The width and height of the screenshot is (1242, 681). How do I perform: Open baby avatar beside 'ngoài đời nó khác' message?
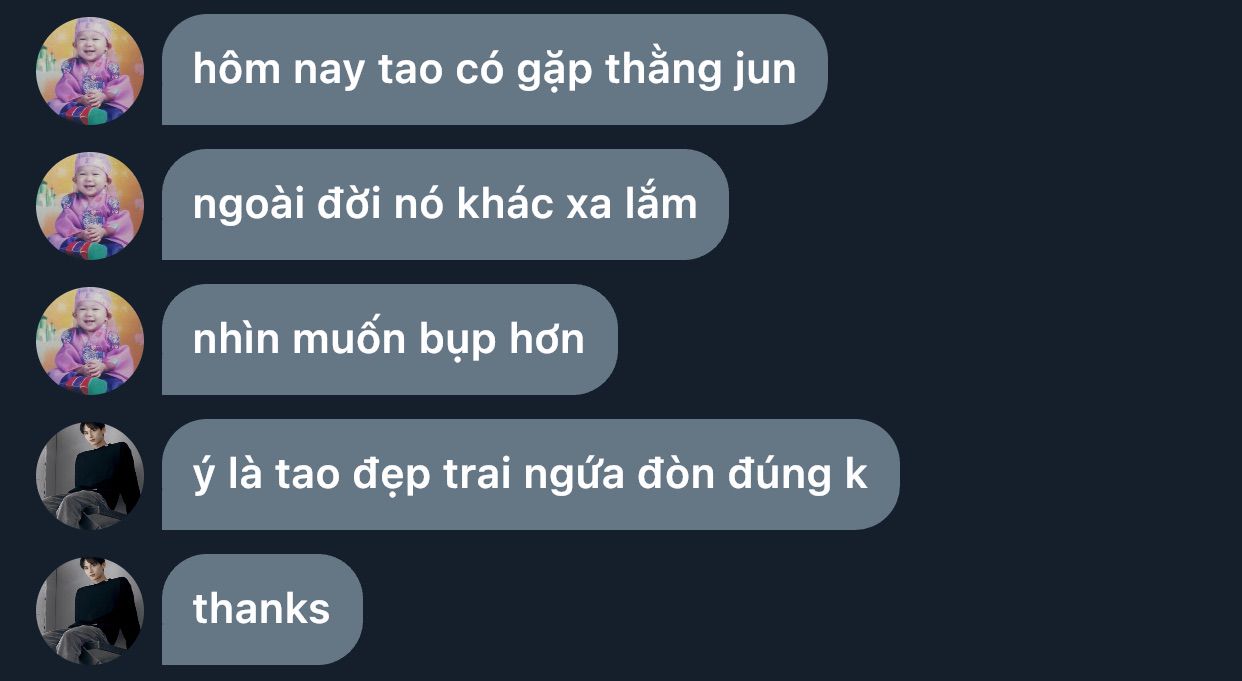(90, 205)
